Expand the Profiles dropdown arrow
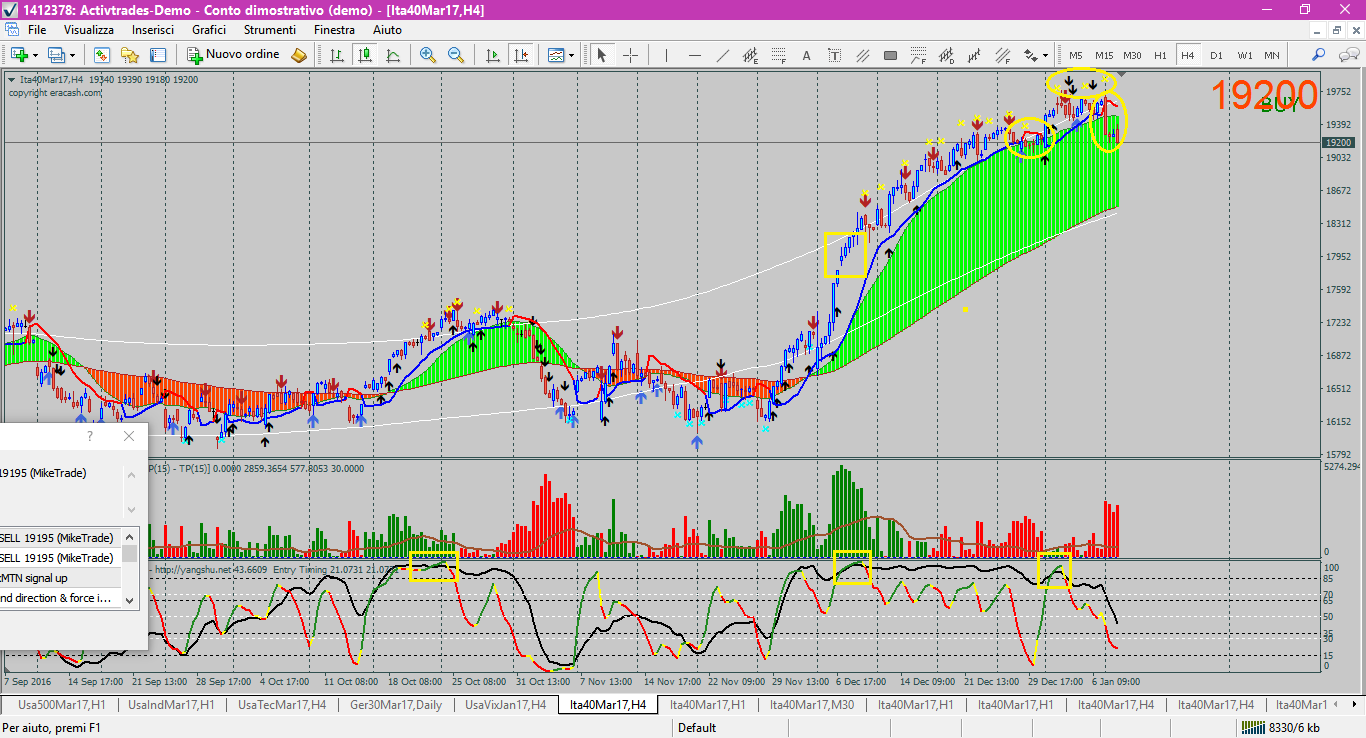The height and width of the screenshot is (738, 1366). [x=72, y=55]
